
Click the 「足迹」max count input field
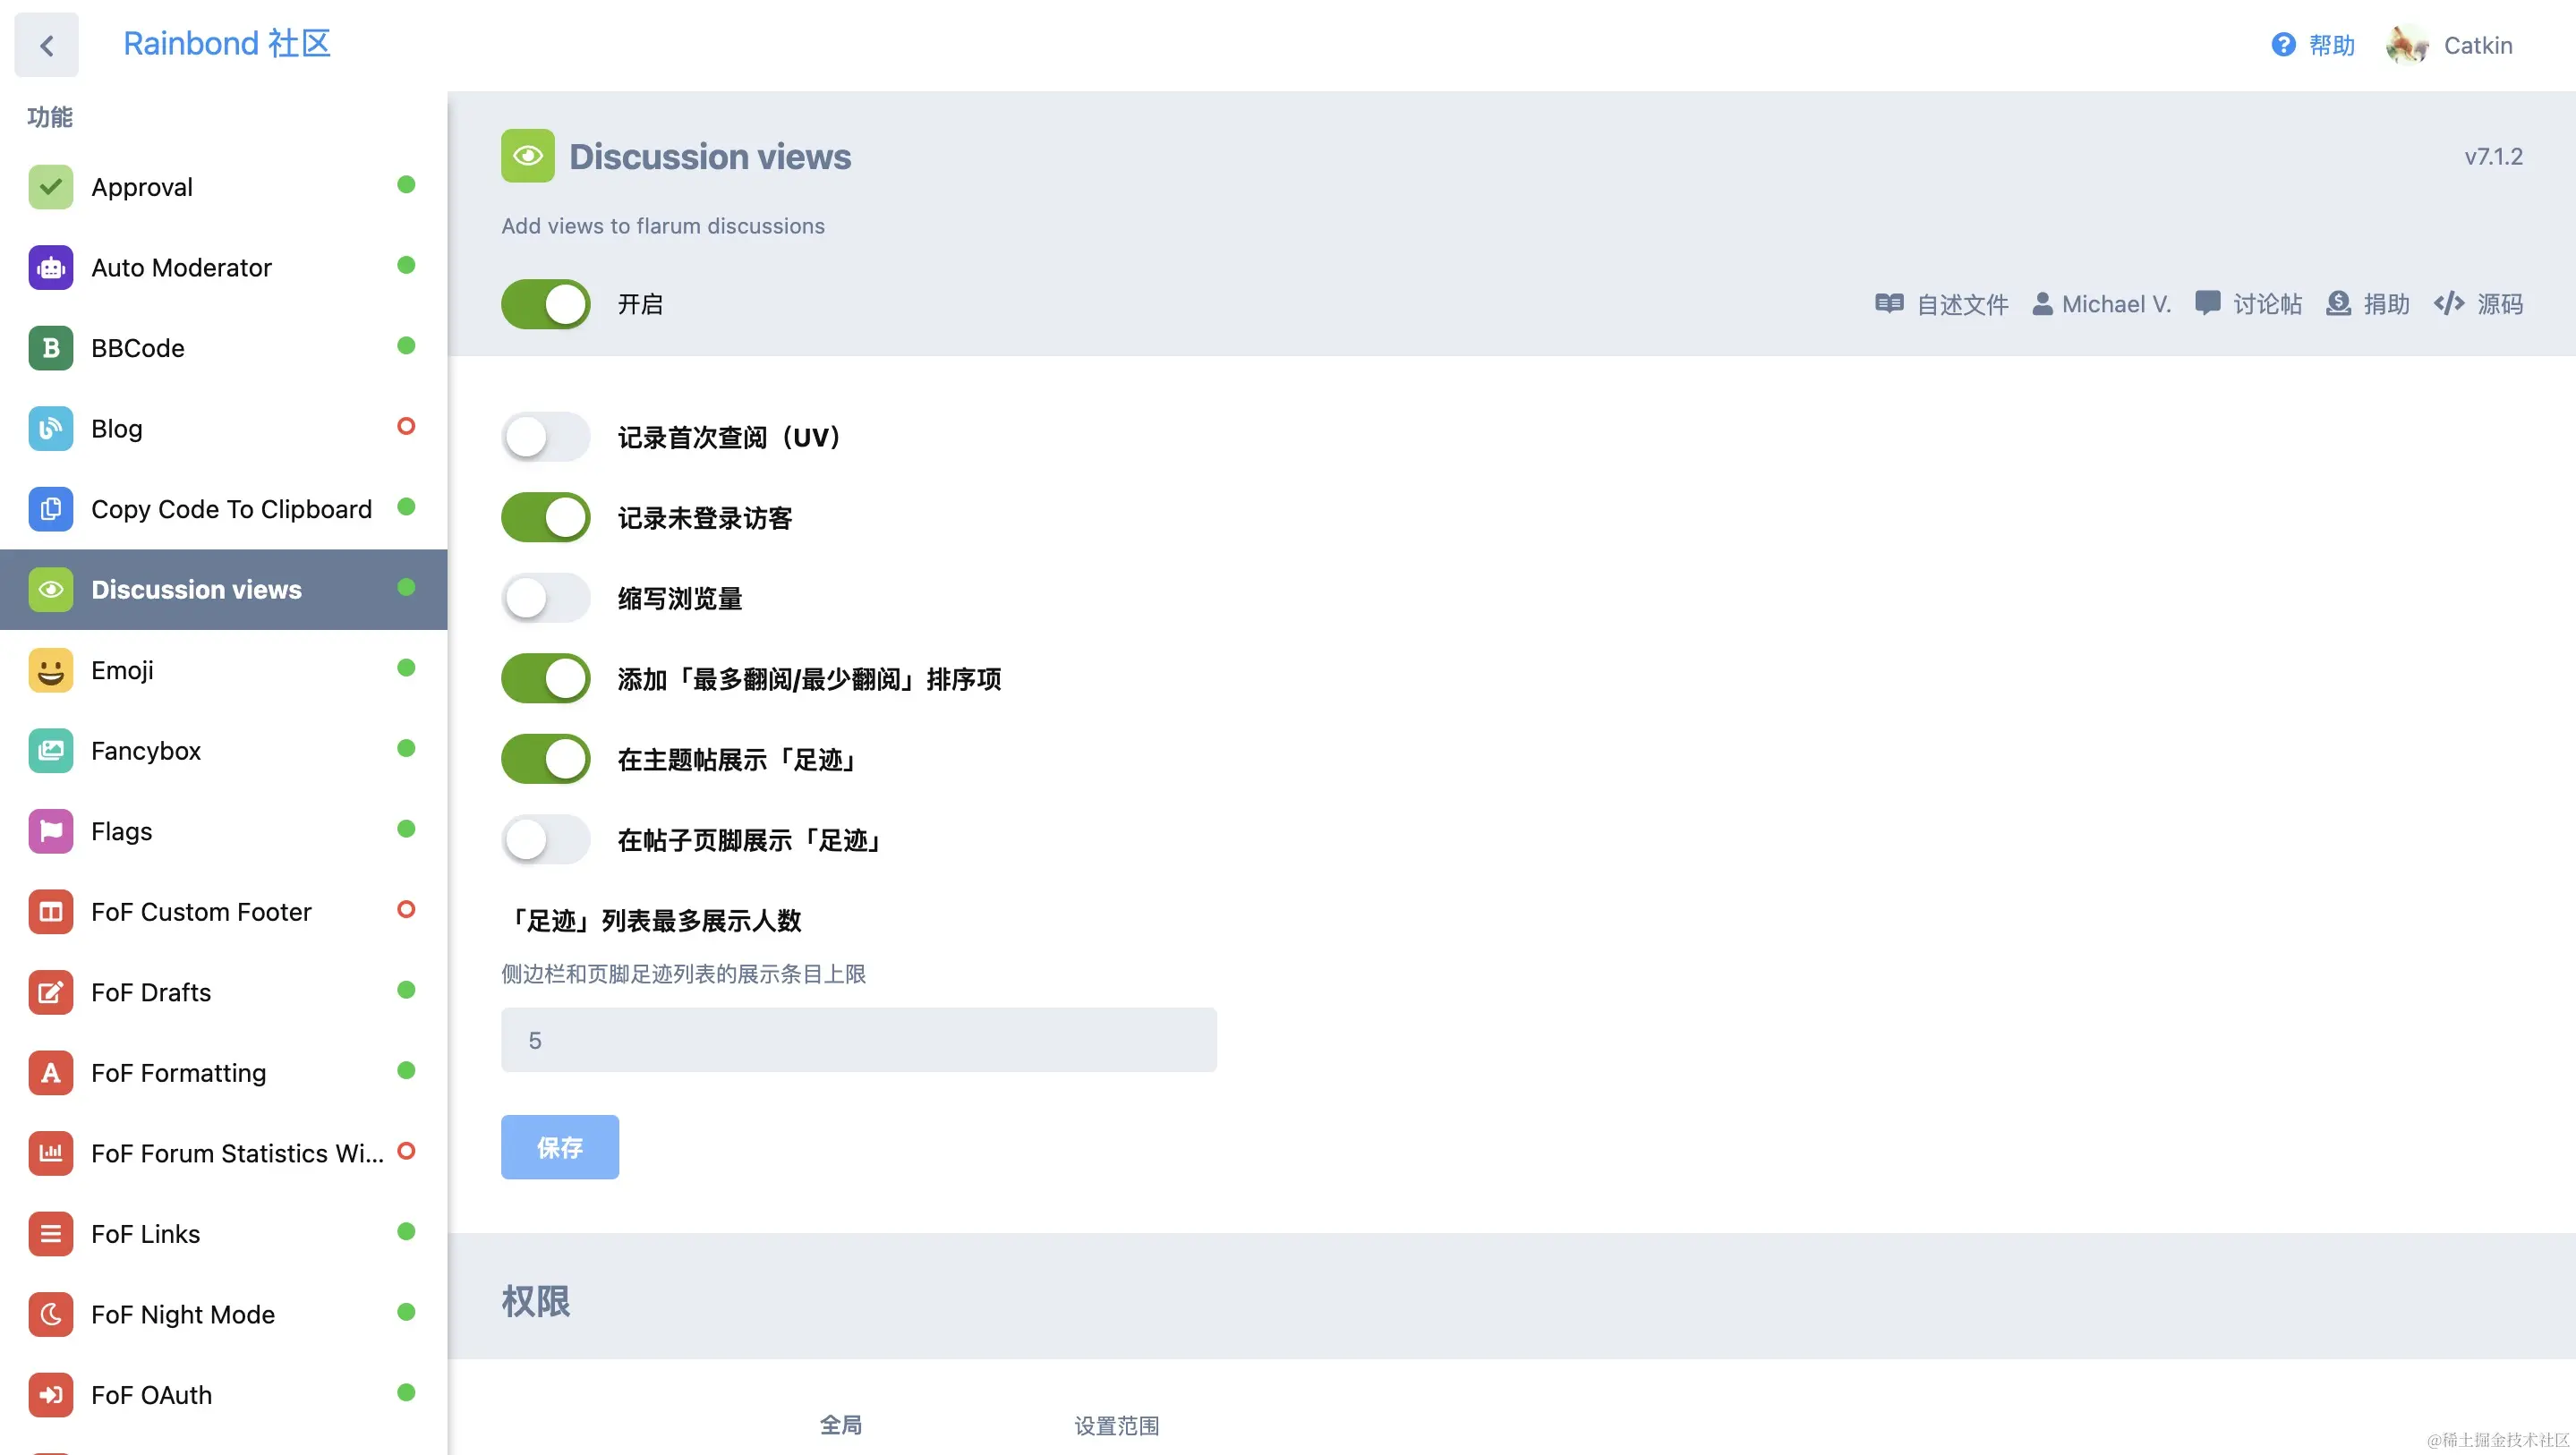pos(859,1040)
